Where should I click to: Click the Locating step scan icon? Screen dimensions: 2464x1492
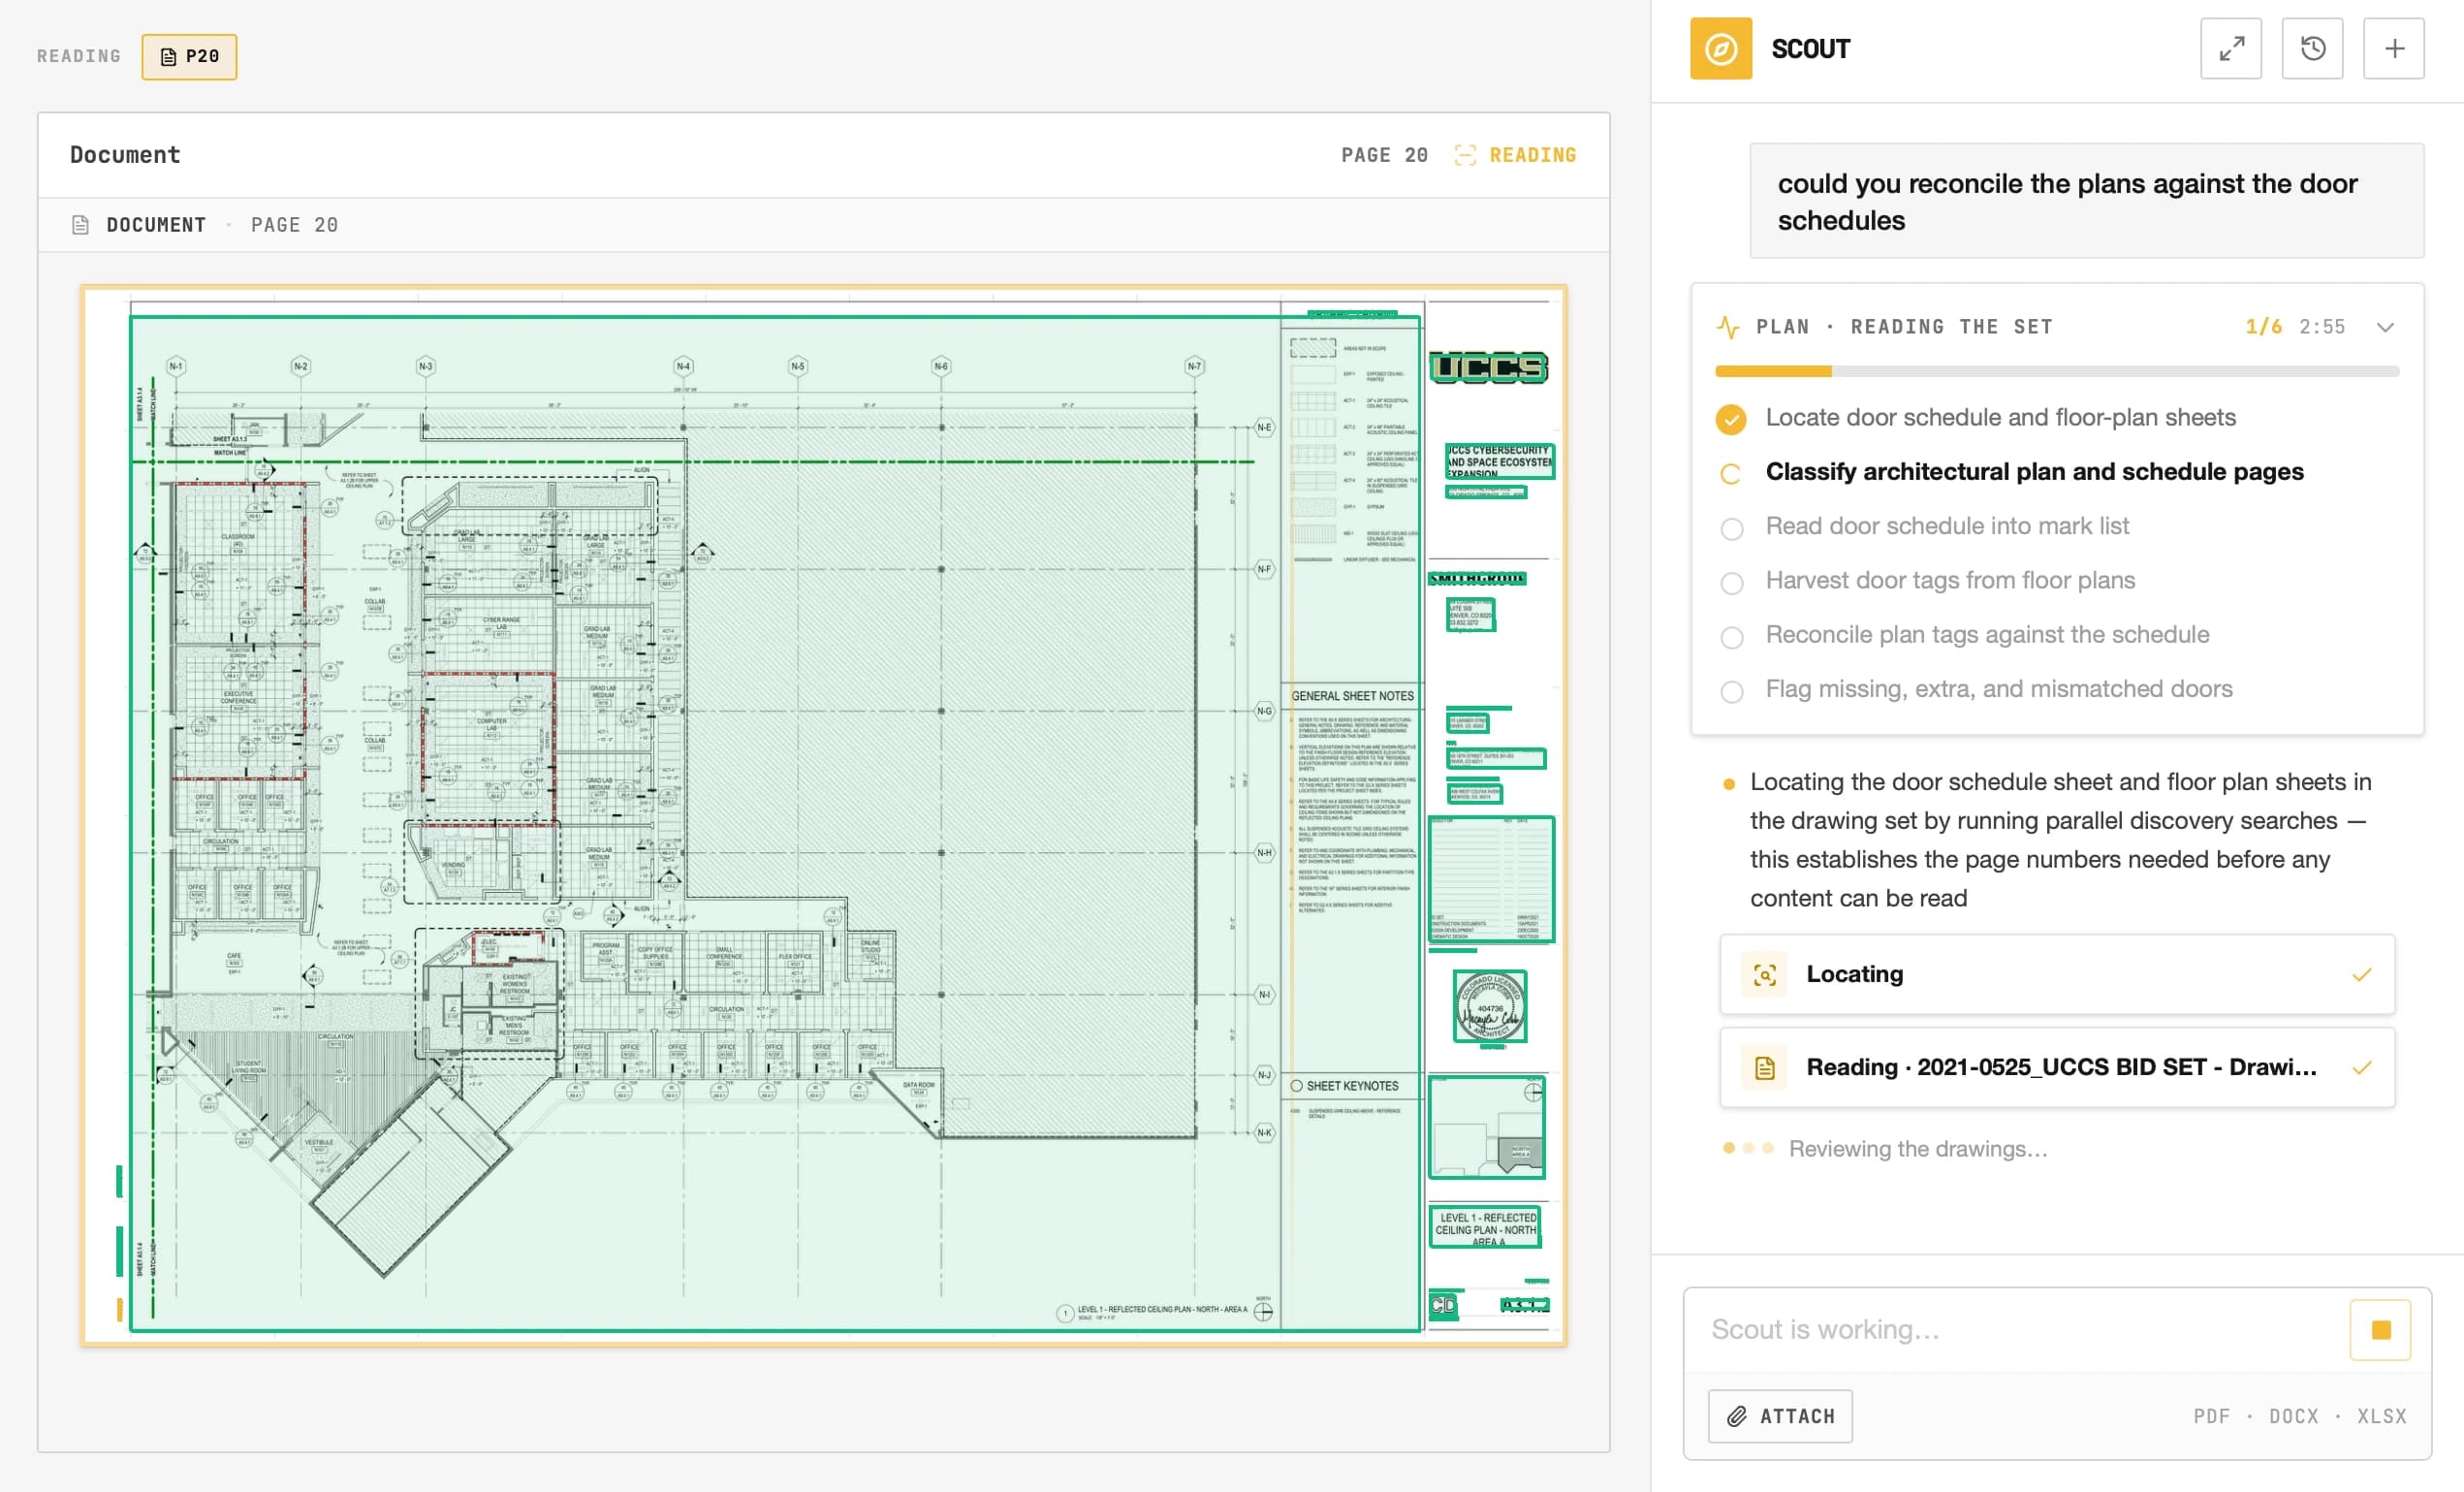point(1765,974)
